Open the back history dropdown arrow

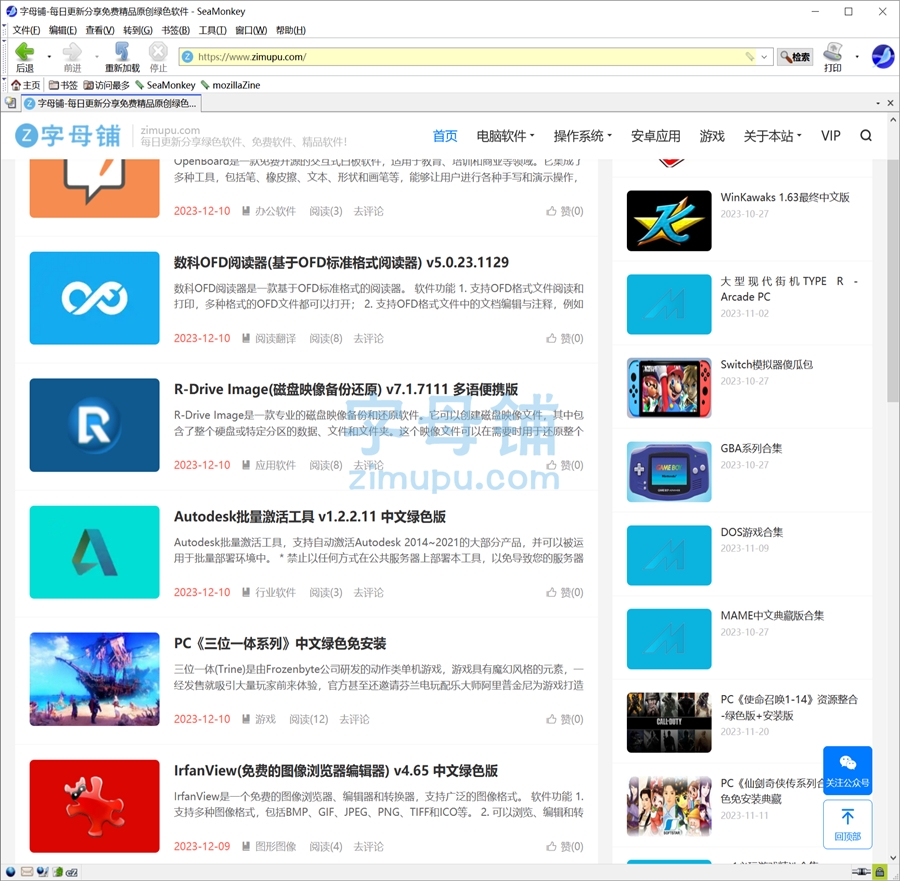point(49,56)
